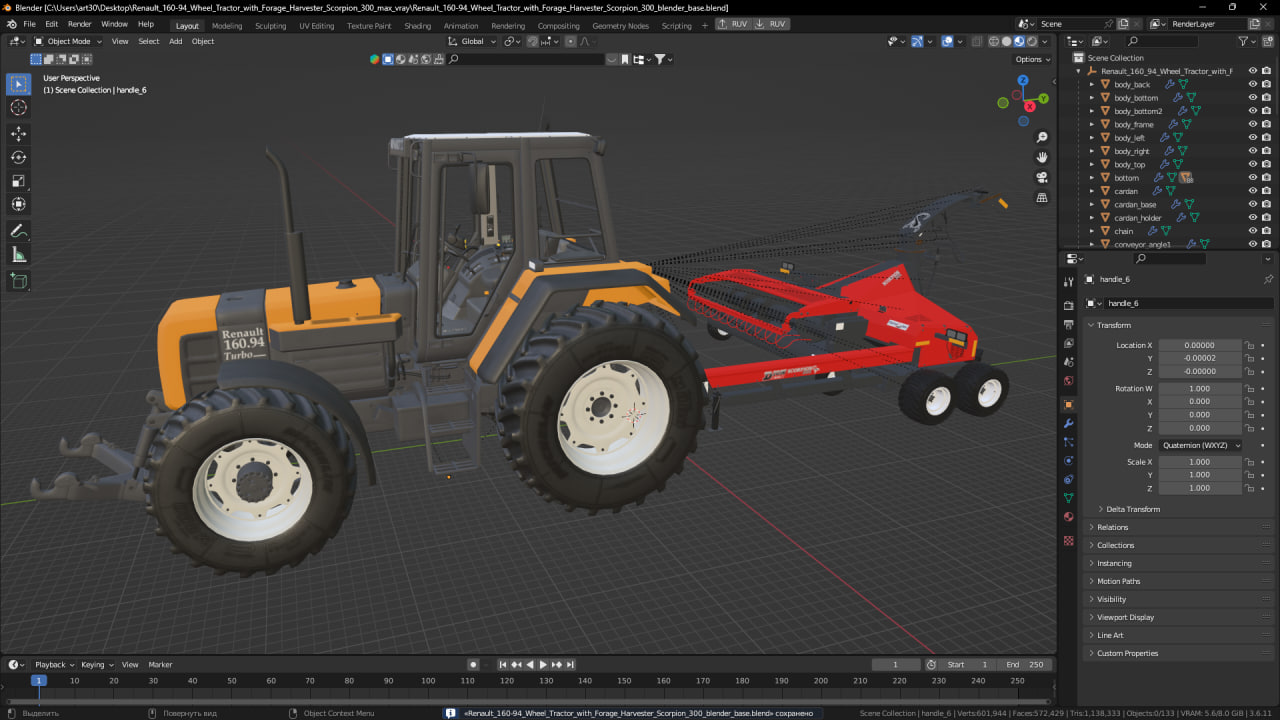Image resolution: width=1280 pixels, height=720 pixels.
Task: Toggle the camera view icon
Action: [x=1042, y=177]
